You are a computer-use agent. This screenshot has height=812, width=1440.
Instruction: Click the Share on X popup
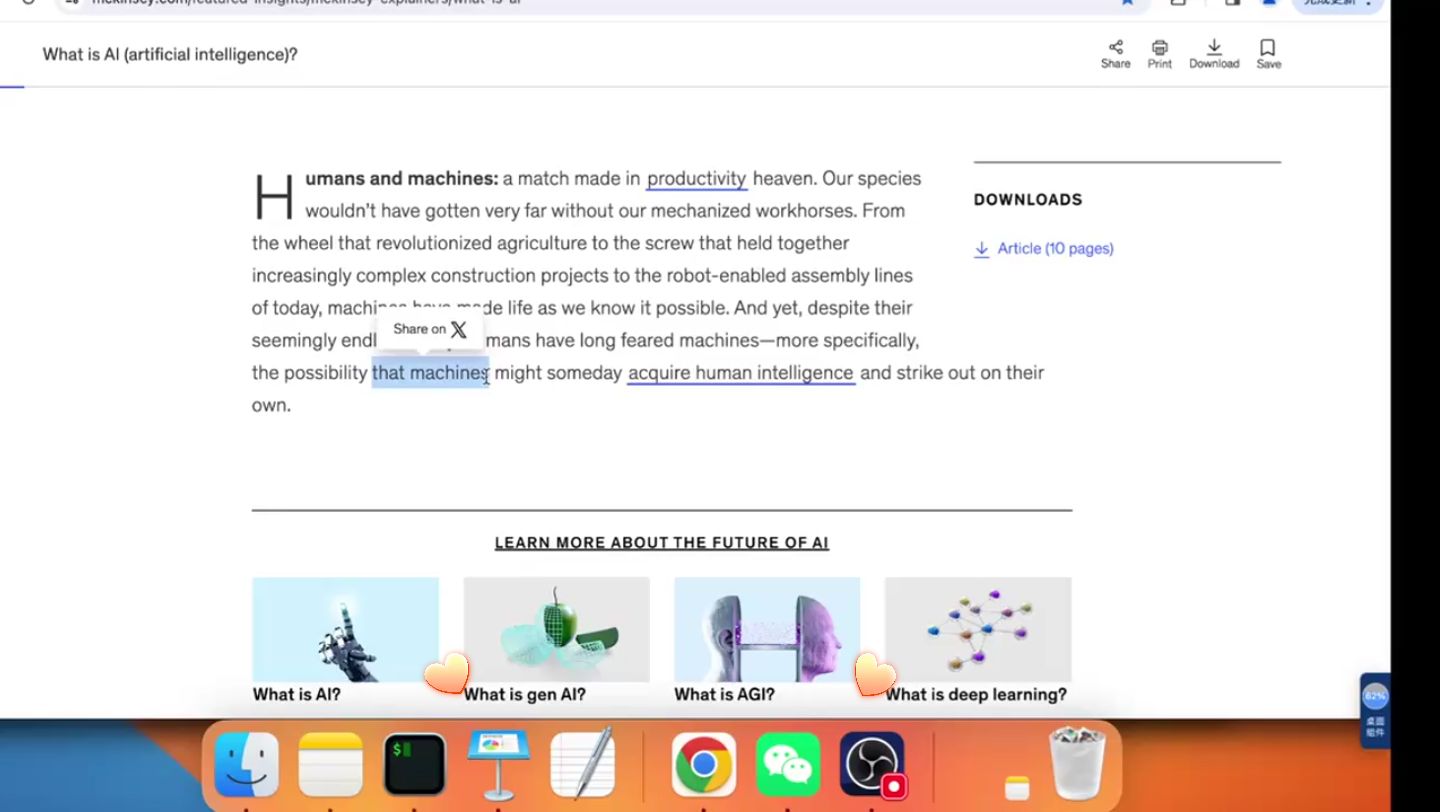430,329
